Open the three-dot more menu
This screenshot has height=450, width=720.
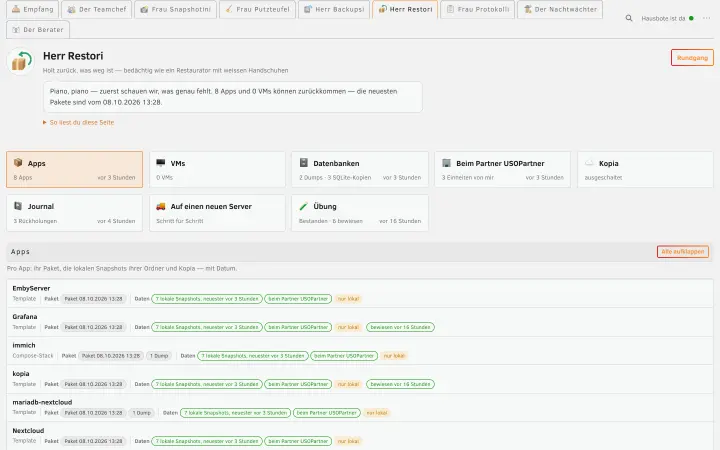point(706,18)
